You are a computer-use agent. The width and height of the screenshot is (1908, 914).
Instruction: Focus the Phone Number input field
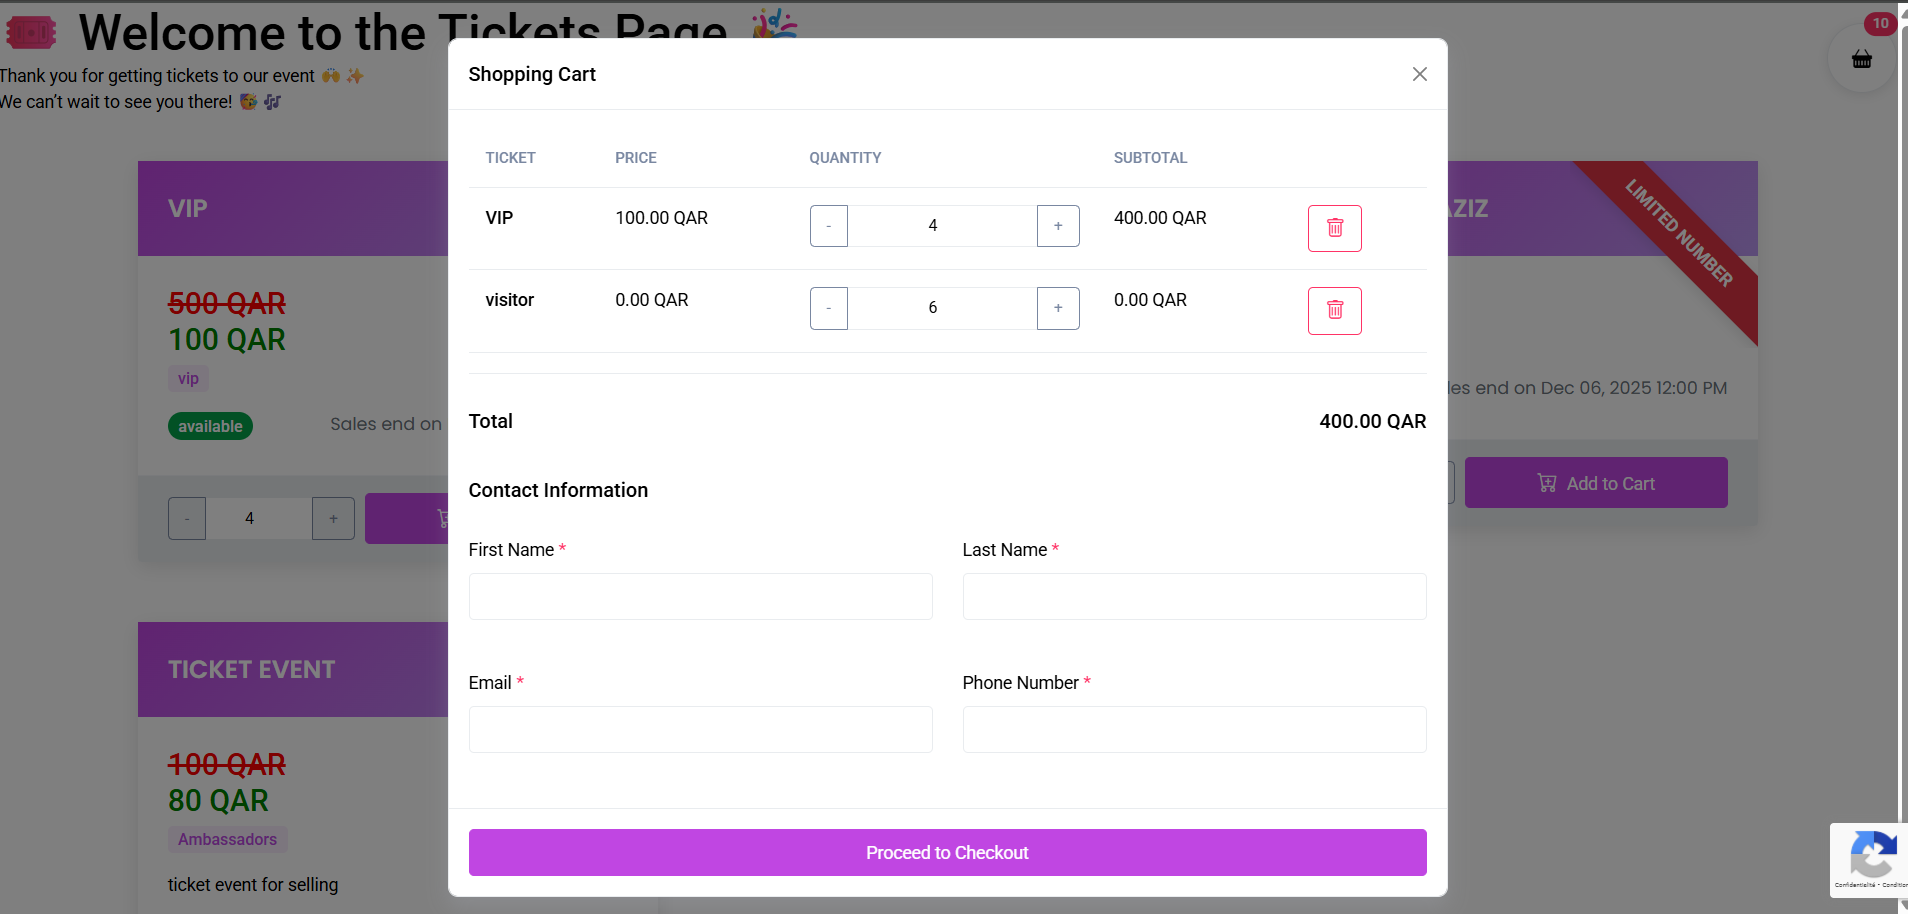(x=1193, y=729)
